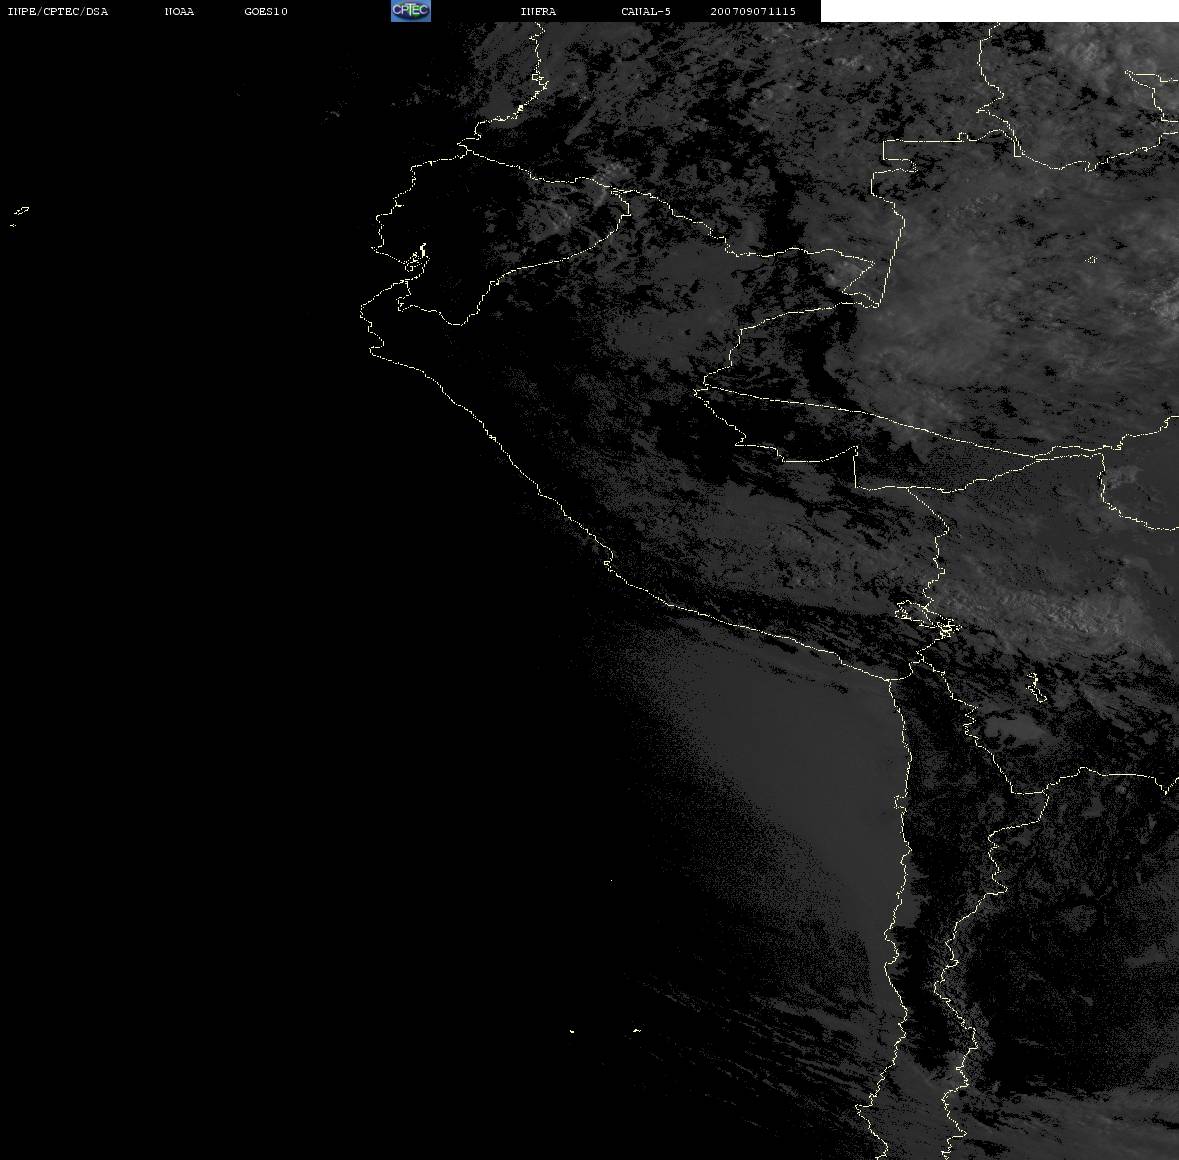Select the INPE/CPTEC/DSA header text
Viewport: 1179px width, 1160px height.
58,11
